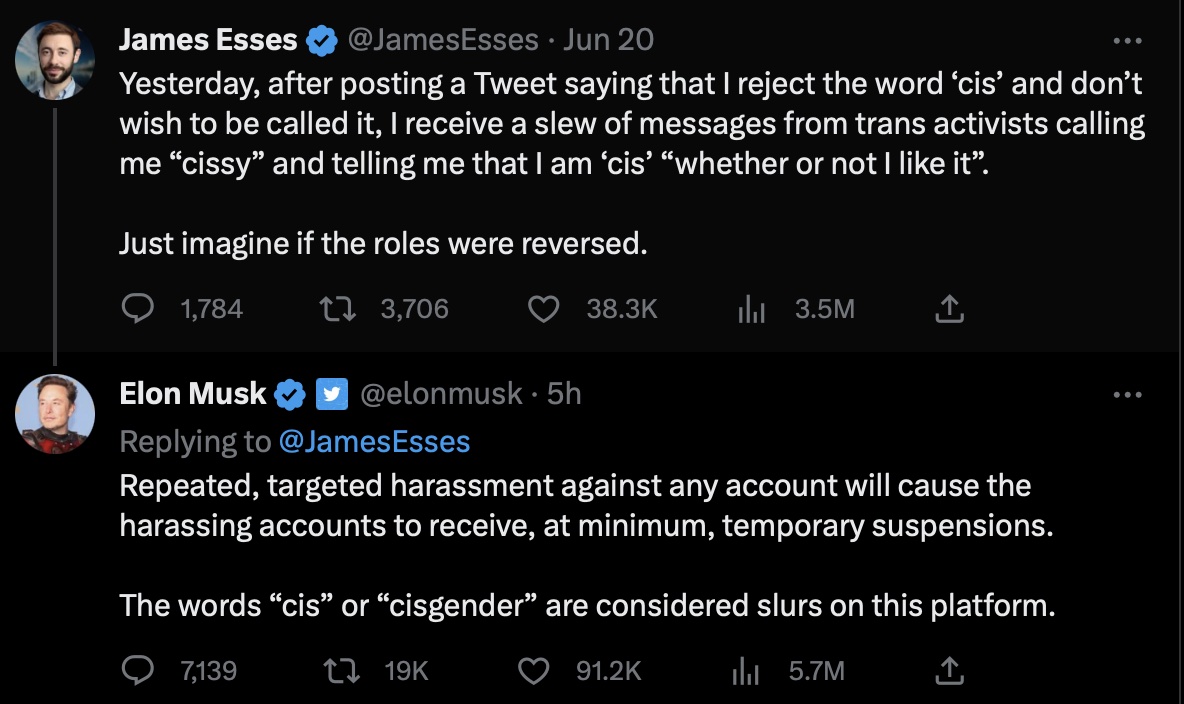Screen dimensions: 1184x704
Task: Open more options for James Esses' tweet
Action: point(1127,41)
